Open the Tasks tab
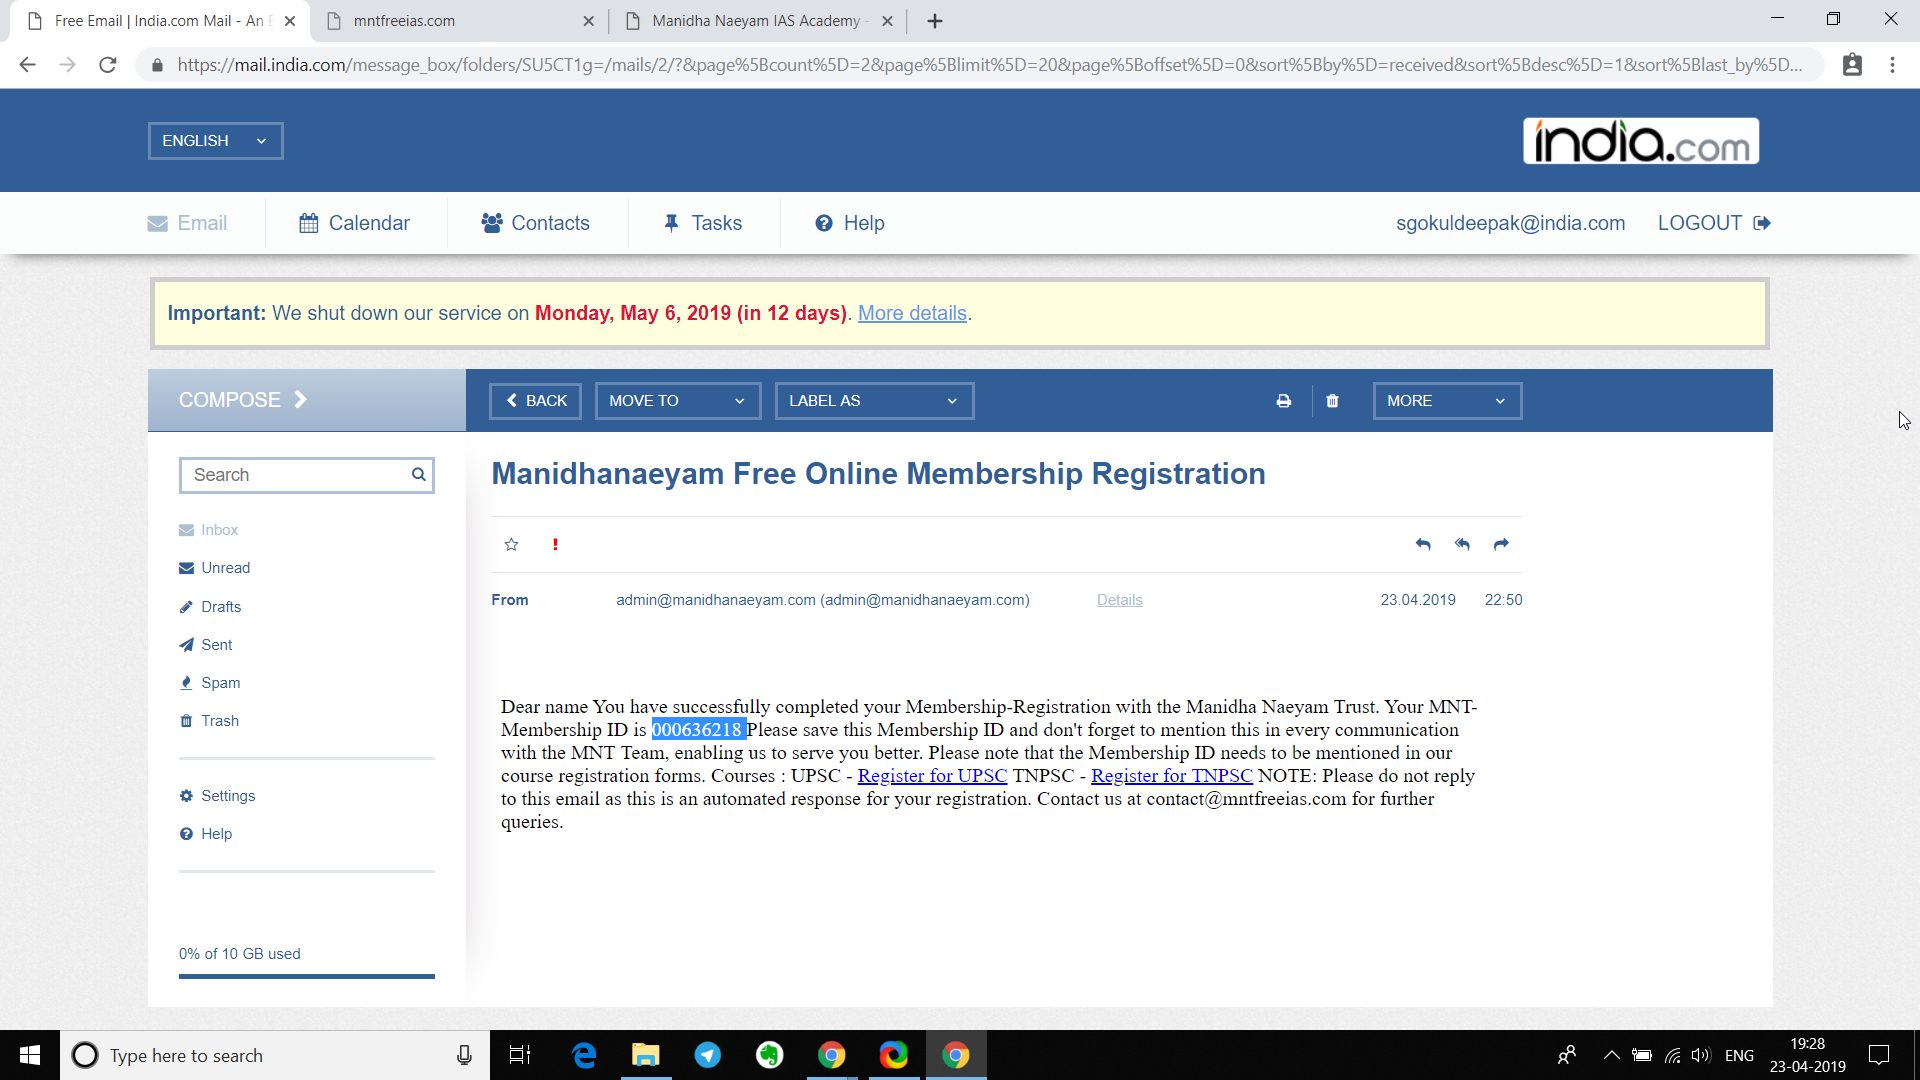The width and height of the screenshot is (1920, 1080). [x=703, y=223]
